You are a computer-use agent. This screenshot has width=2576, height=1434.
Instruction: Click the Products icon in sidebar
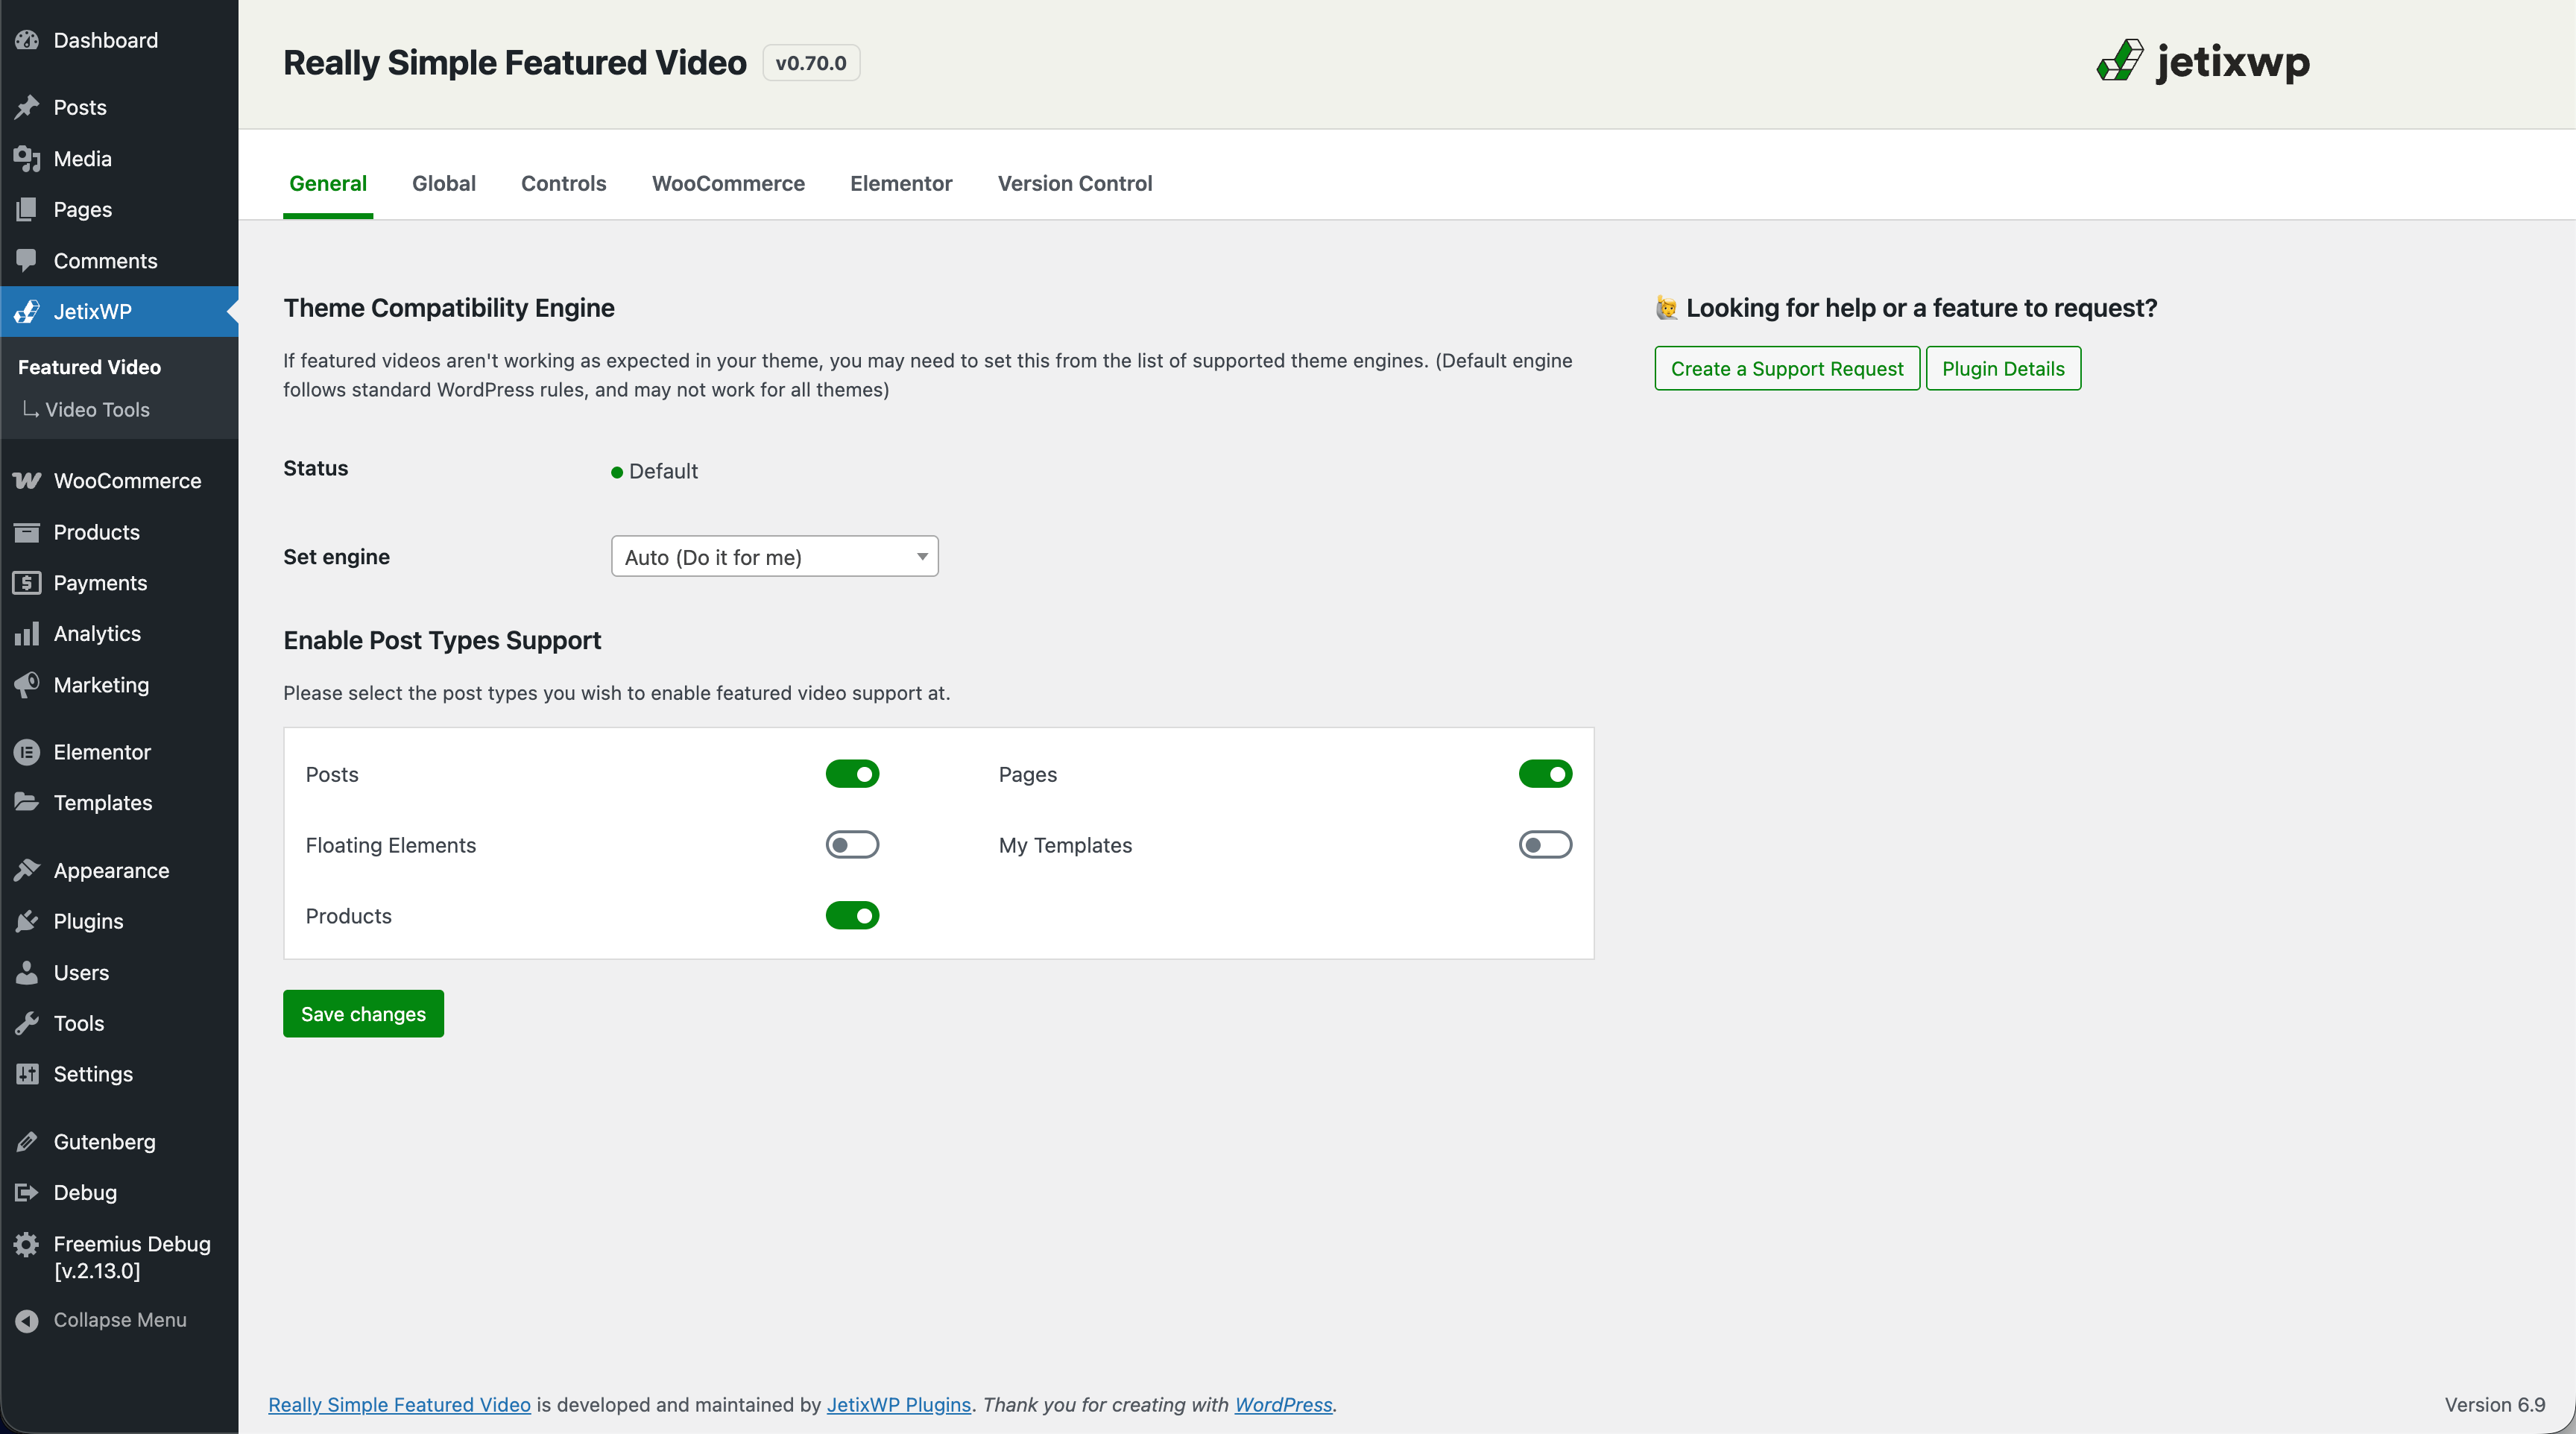(x=27, y=532)
